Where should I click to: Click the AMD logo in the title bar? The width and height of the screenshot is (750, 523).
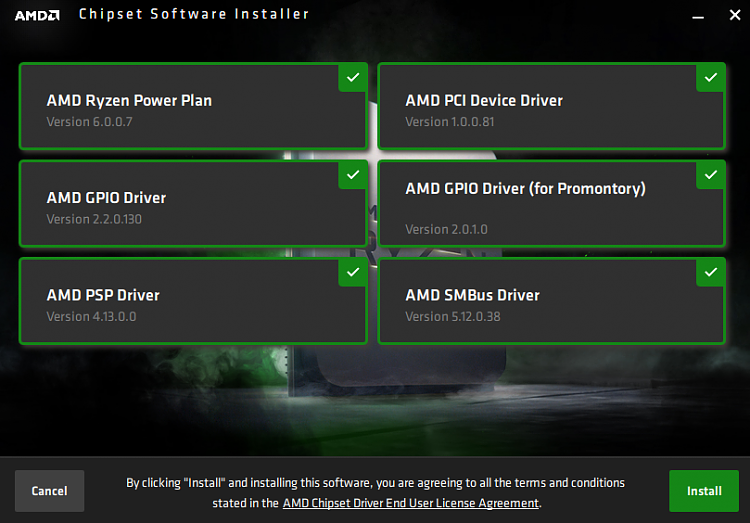[x=37, y=15]
